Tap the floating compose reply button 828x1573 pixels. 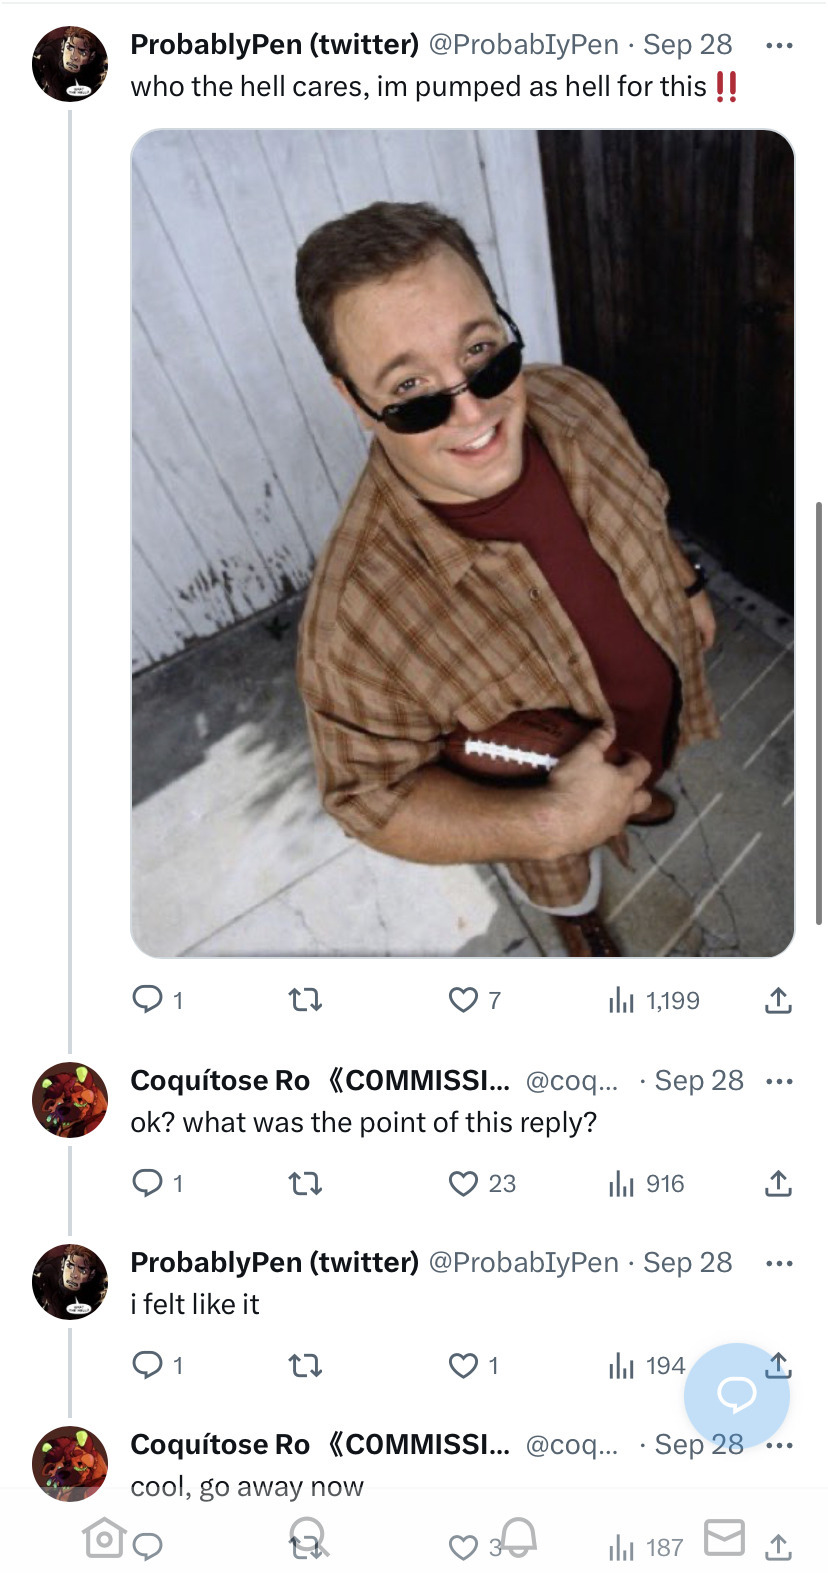pyautogui.click(x=736, y=1395)
